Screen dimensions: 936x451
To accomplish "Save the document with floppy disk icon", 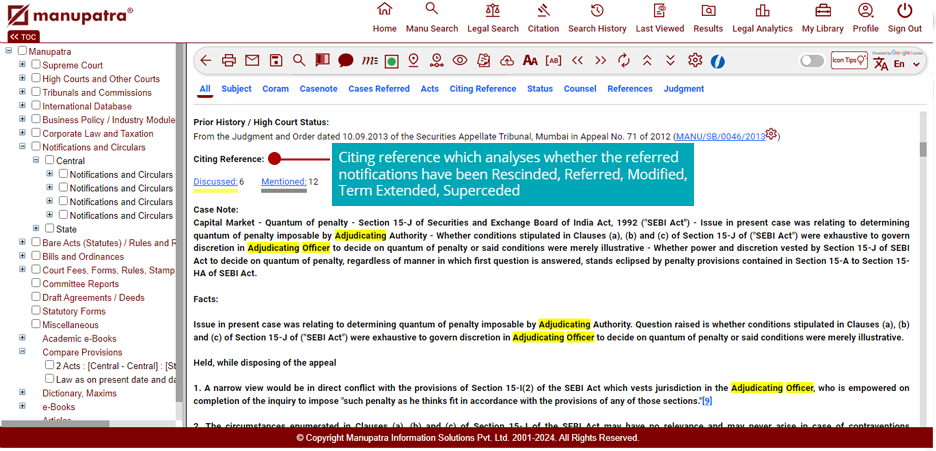I will tap(276, 61).
